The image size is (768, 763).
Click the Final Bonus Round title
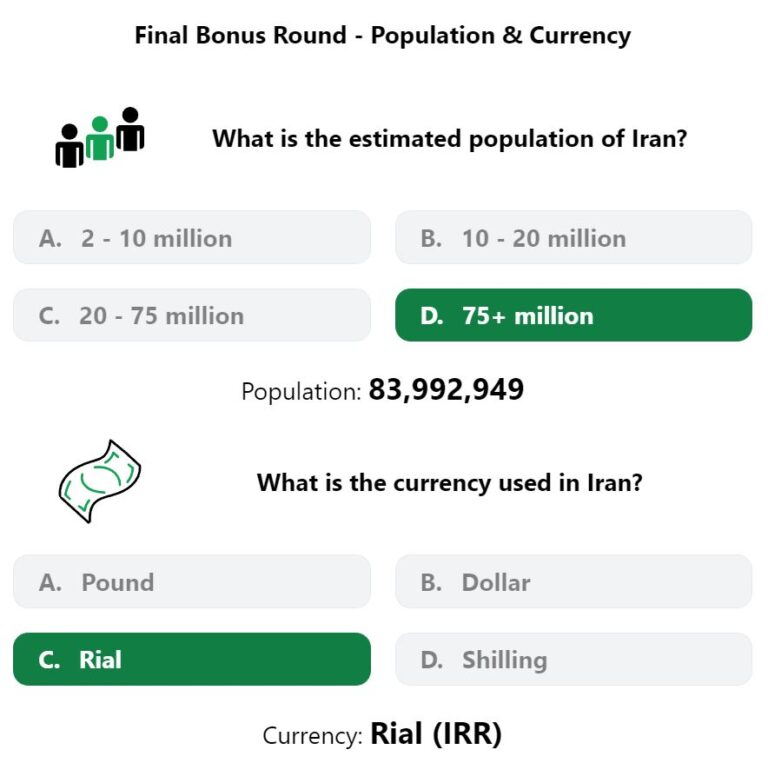tap(383, 36)
